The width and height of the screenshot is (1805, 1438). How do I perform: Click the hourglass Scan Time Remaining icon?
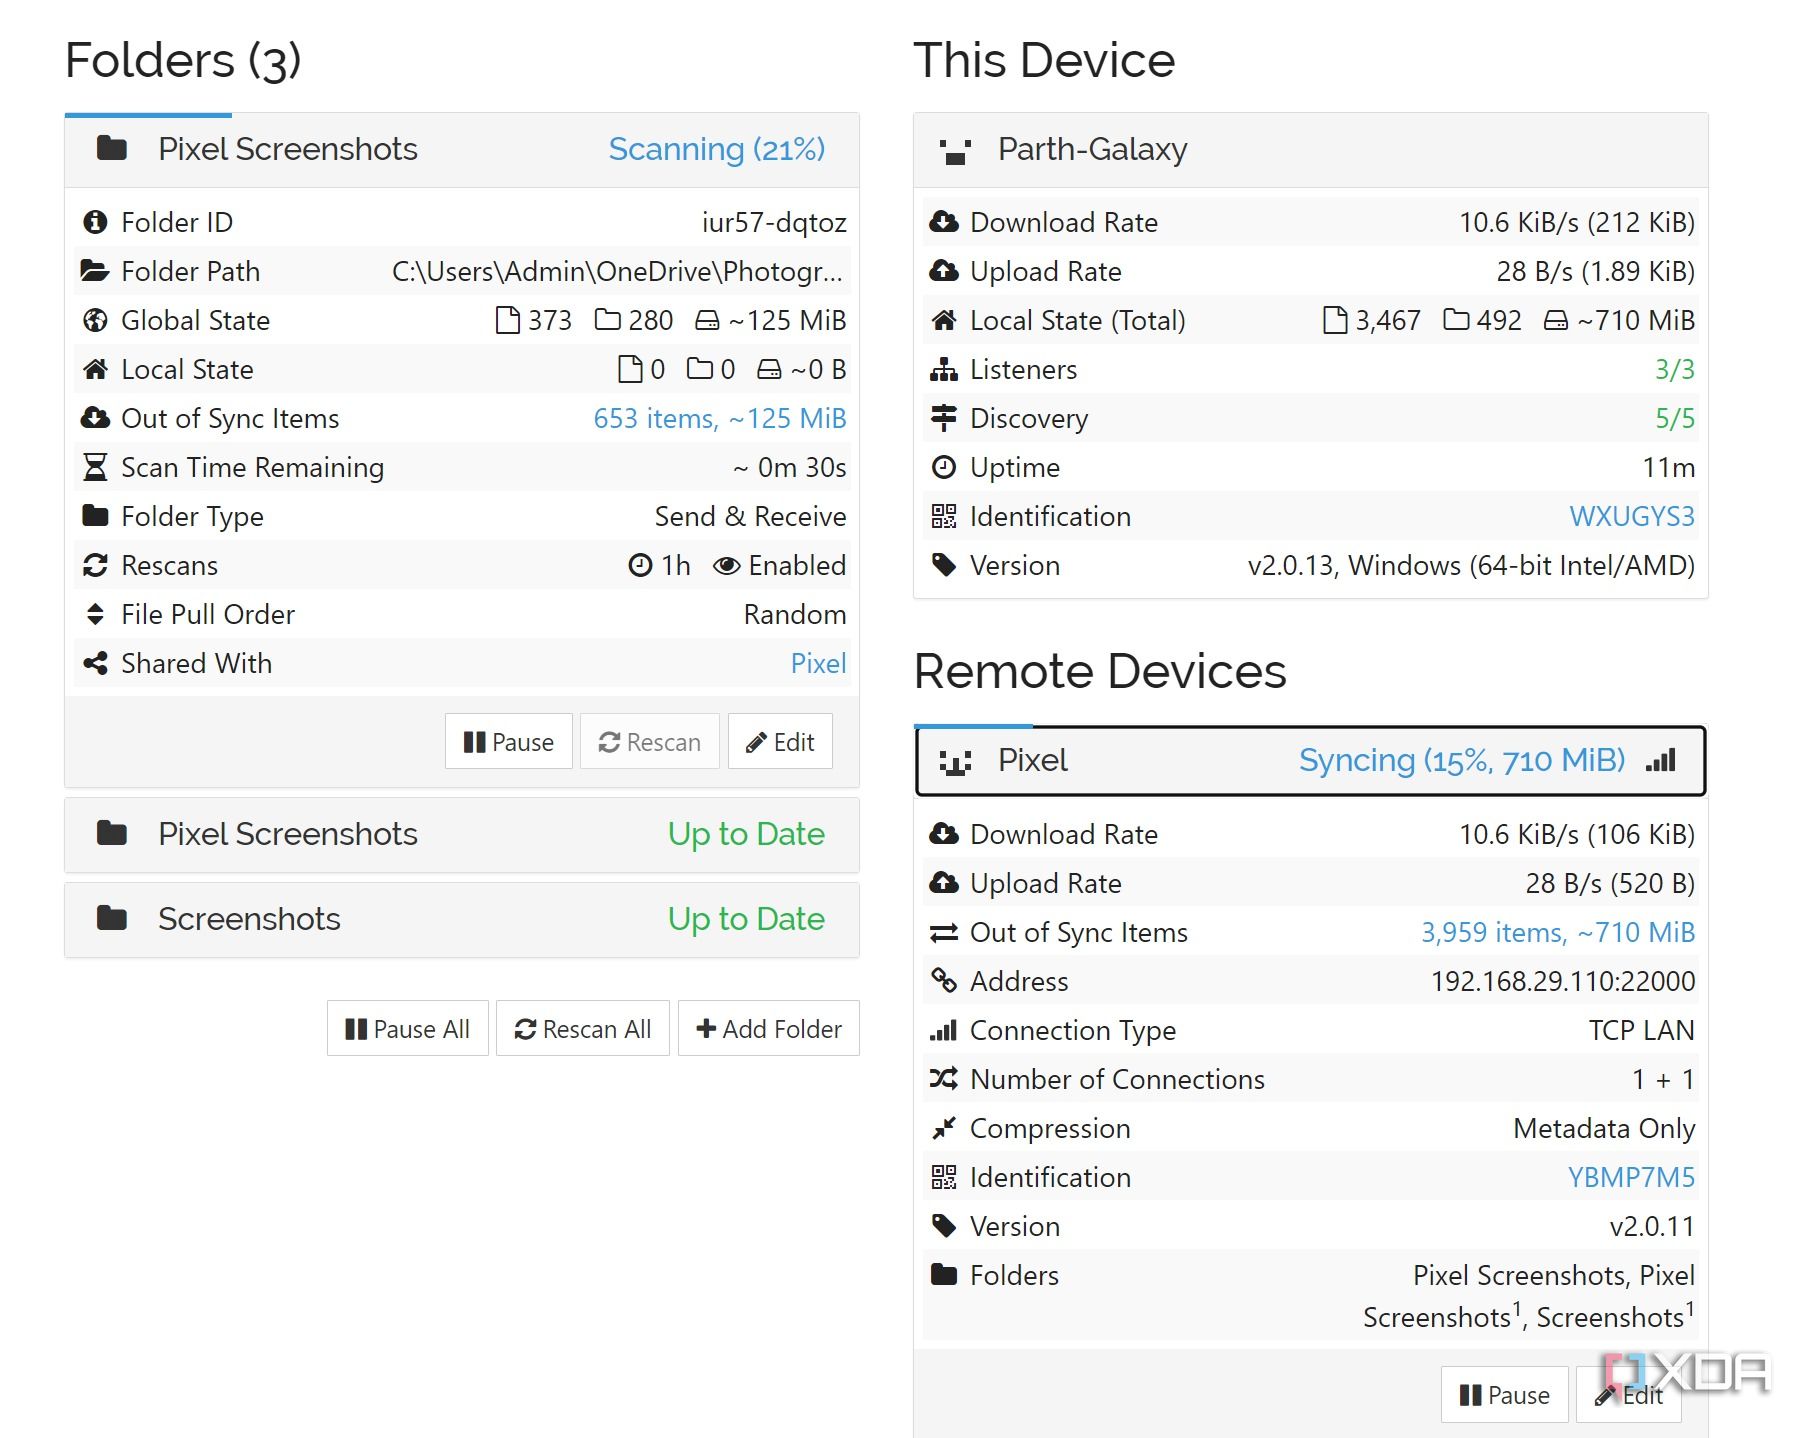95,467
